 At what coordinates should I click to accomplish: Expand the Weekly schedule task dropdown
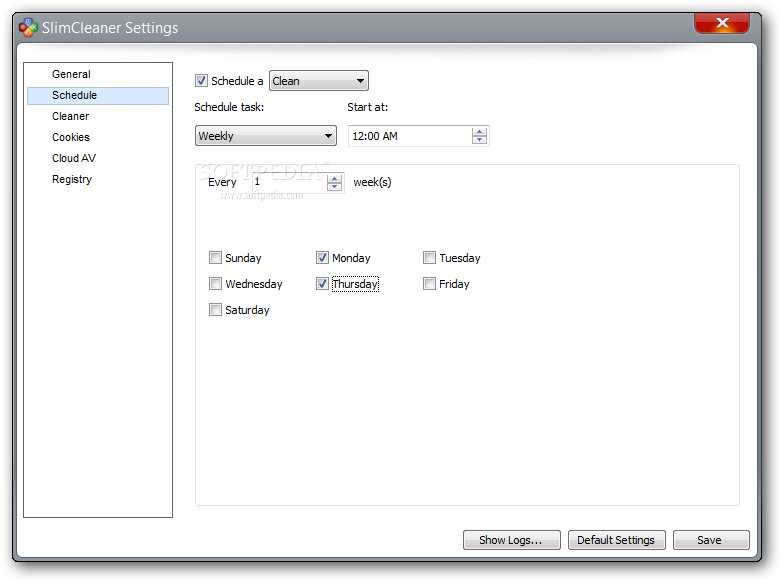[x=266, y=136]
